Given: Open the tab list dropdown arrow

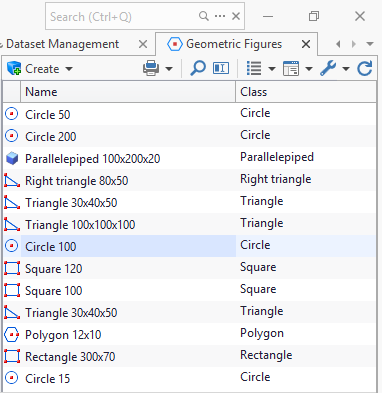Looking at the screenshot, I should [370, 44].
